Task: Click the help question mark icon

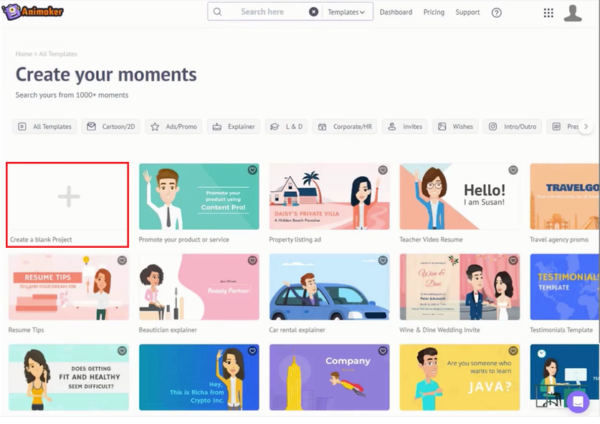Action: point(497,13)
